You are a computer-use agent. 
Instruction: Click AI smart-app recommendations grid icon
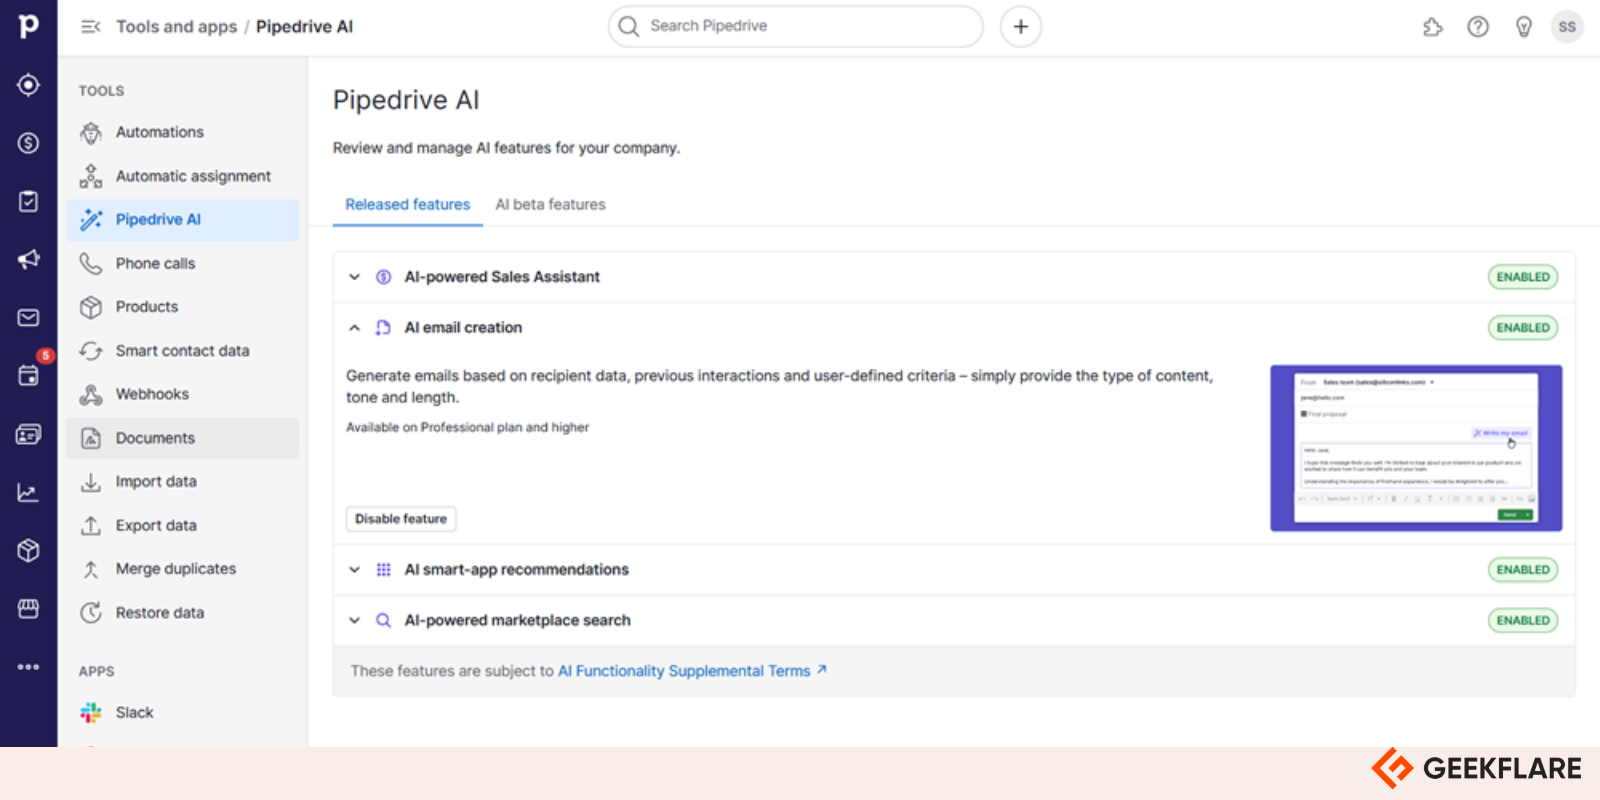coord(383,570)
